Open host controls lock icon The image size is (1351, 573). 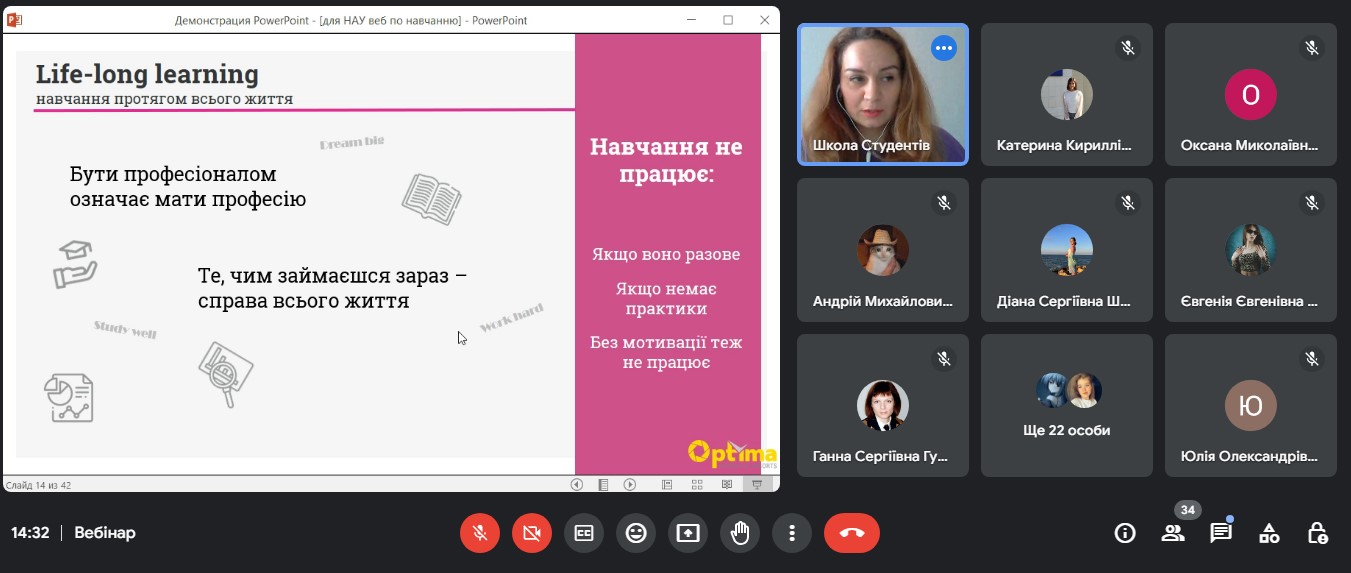tap(1317, 533)
